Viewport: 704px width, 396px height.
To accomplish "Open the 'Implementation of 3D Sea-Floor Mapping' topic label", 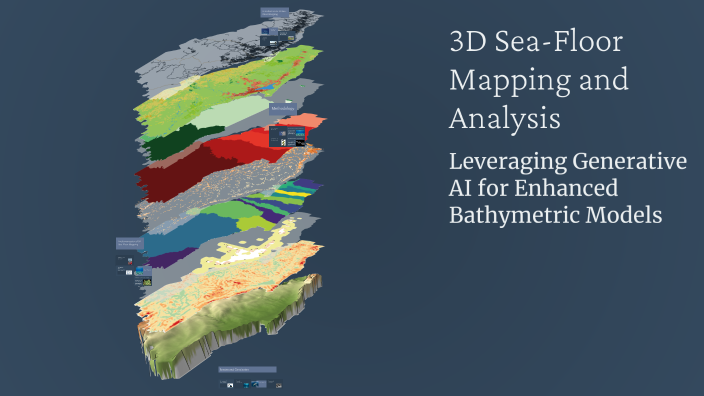I will [x=130, y=243].
